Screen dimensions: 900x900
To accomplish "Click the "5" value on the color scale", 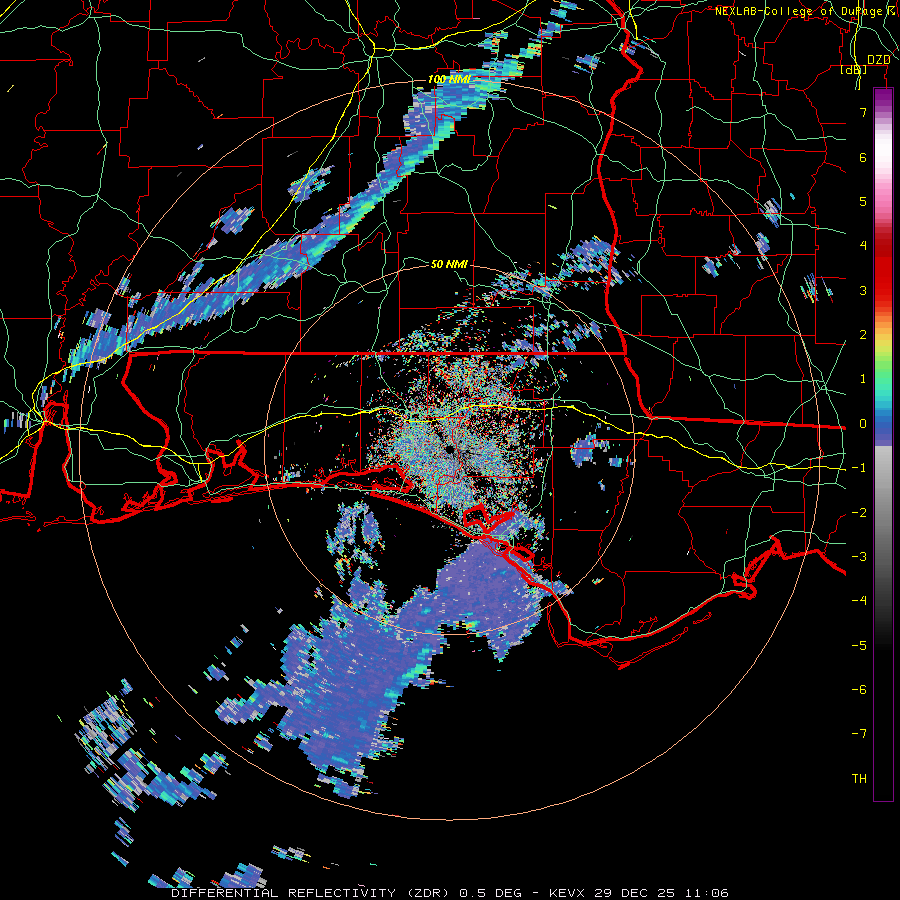I will pyautogui.click(x=863, y=201).
